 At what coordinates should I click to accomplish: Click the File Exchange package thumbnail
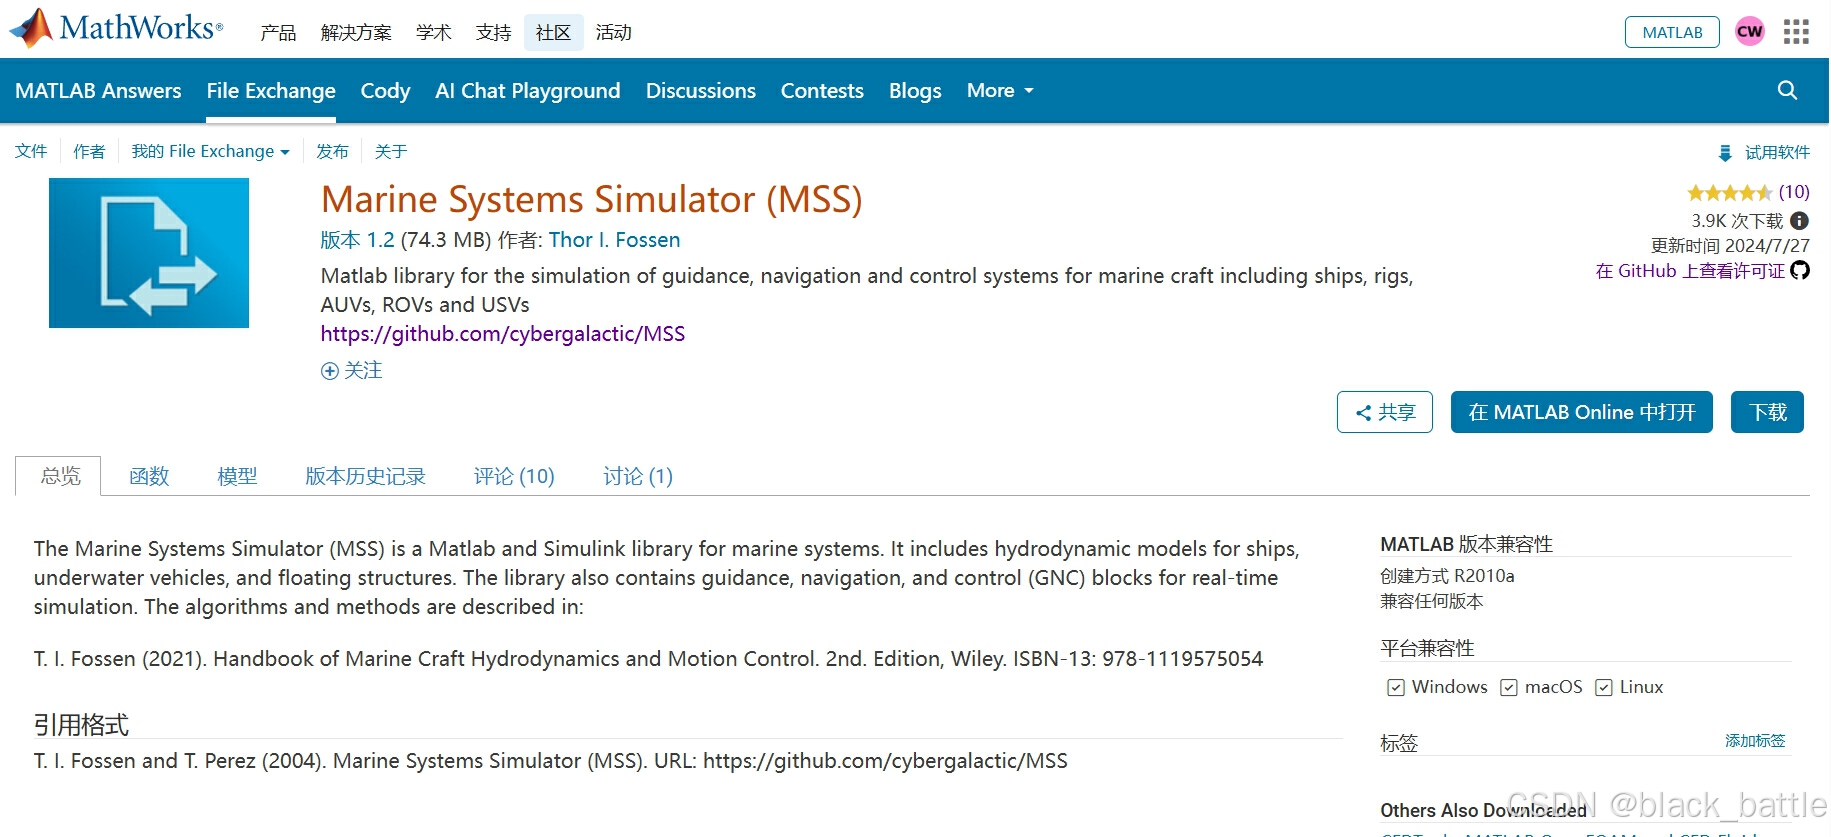point(149,253)
